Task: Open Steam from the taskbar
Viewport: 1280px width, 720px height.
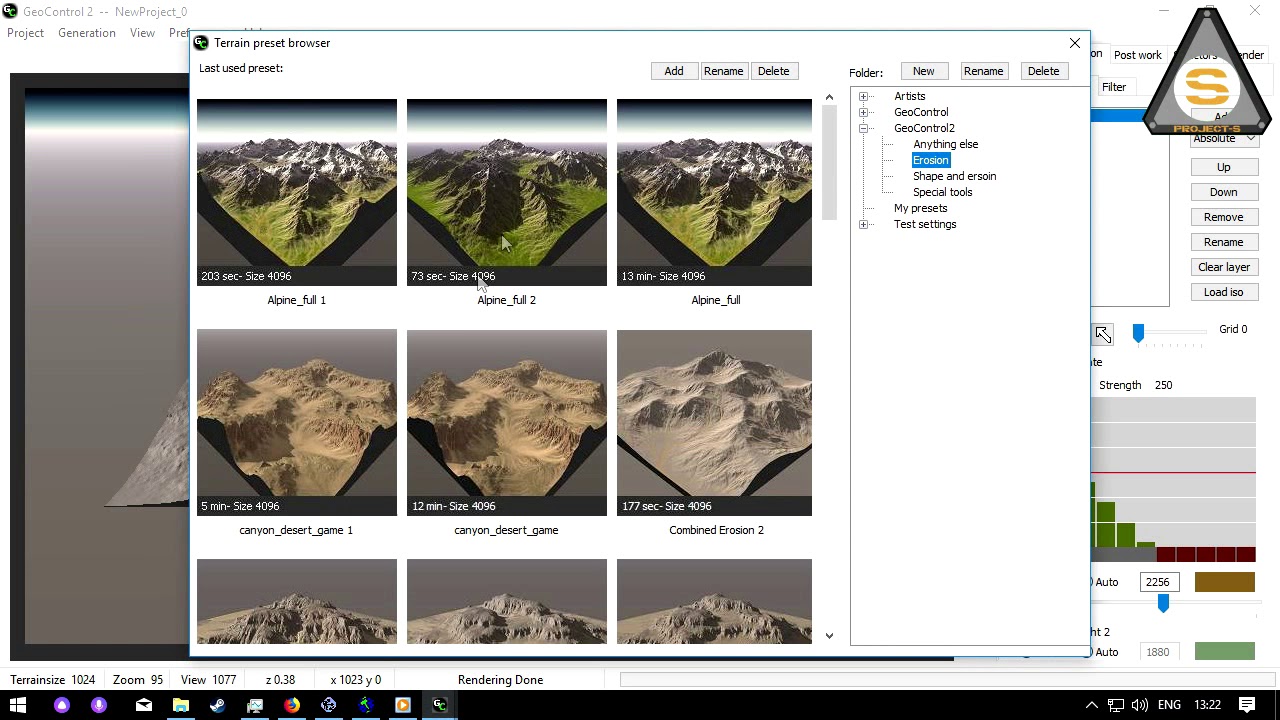Action: [218, 705]
